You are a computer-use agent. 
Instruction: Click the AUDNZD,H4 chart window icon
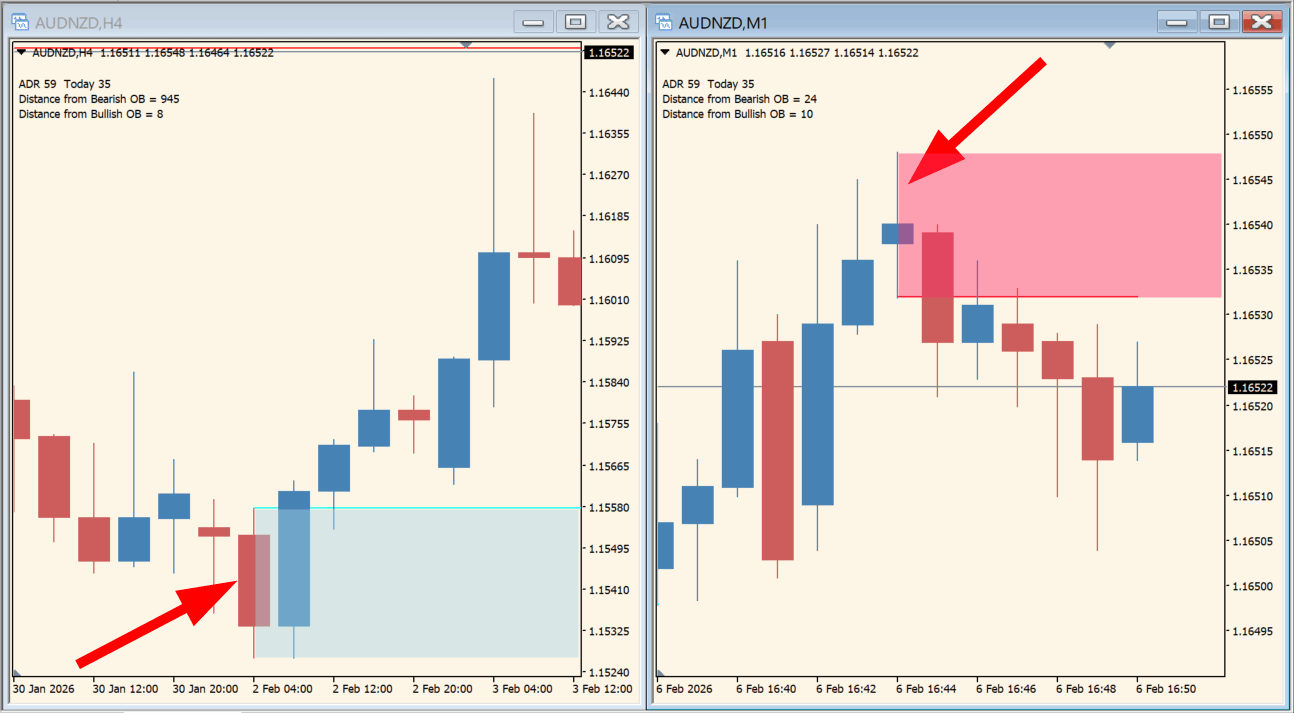click(x=20, y=22)
